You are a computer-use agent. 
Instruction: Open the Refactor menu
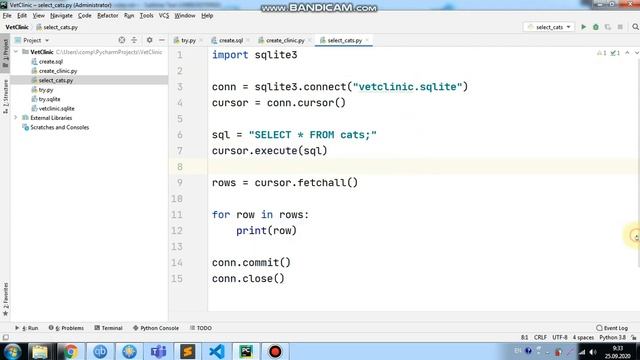pos(108,16)
